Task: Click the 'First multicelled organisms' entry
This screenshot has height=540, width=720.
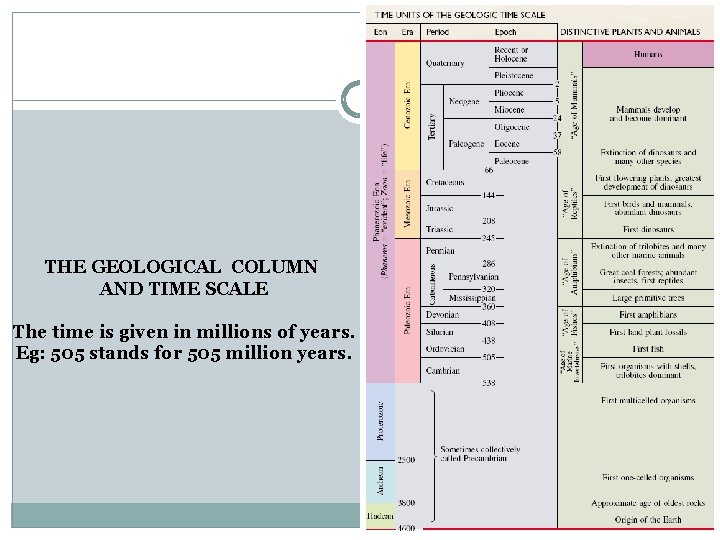Action: pos(648,400)
